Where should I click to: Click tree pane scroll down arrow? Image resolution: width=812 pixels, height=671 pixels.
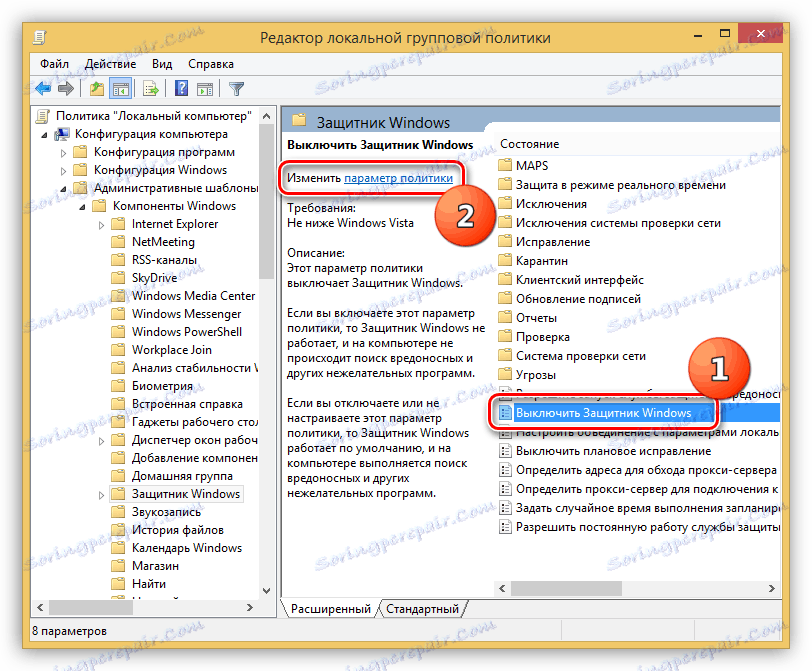(x=267, y=591)
